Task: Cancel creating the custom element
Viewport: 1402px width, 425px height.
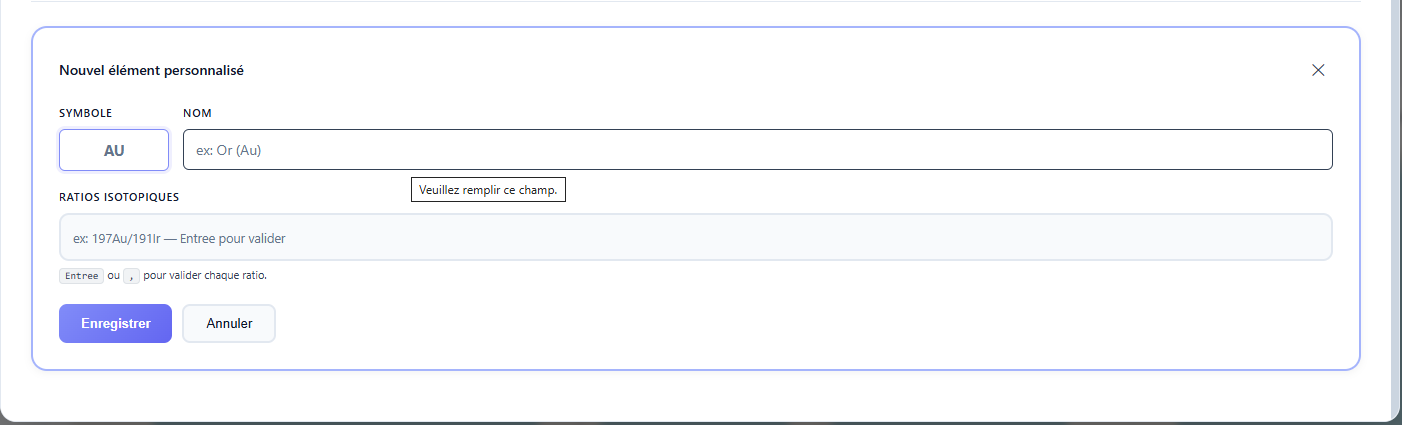Action: click(229, 323)
